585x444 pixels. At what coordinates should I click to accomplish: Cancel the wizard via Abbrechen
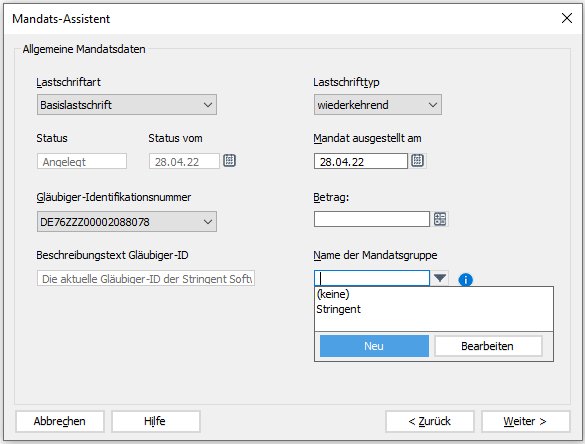pos(60,421)
